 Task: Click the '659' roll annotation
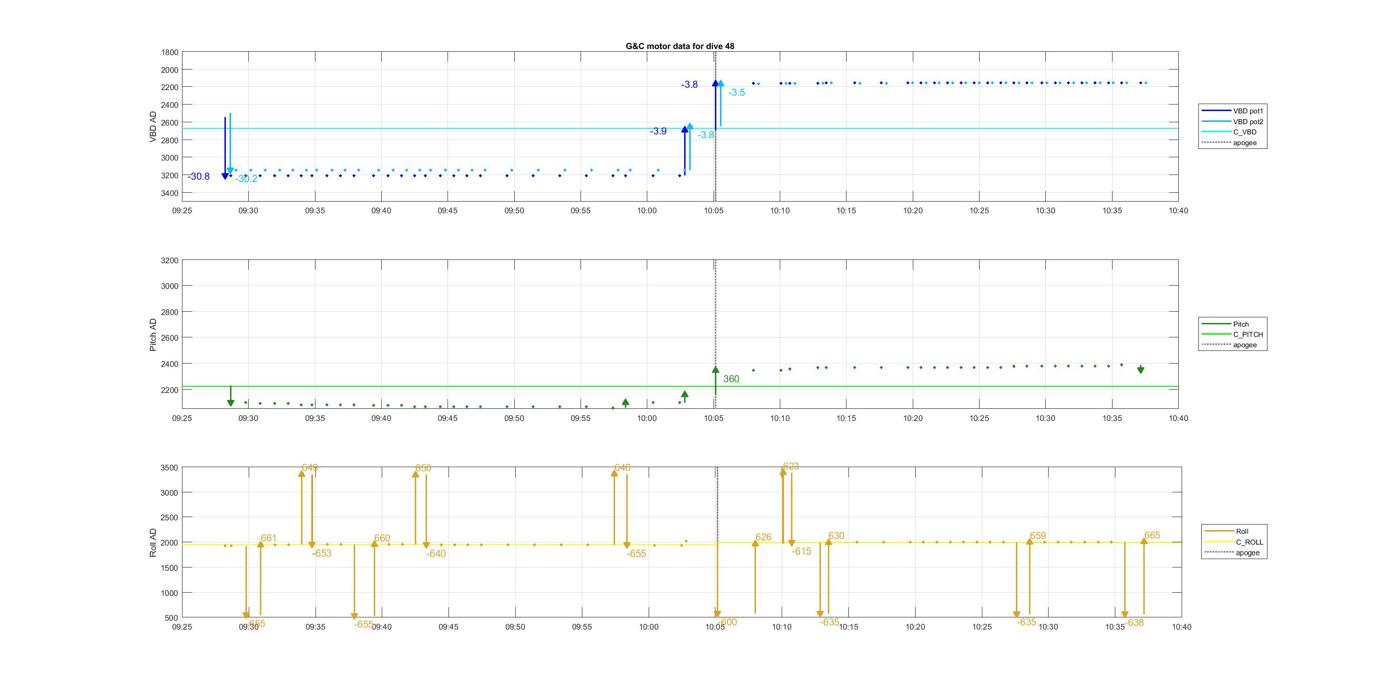point(1038,536)
